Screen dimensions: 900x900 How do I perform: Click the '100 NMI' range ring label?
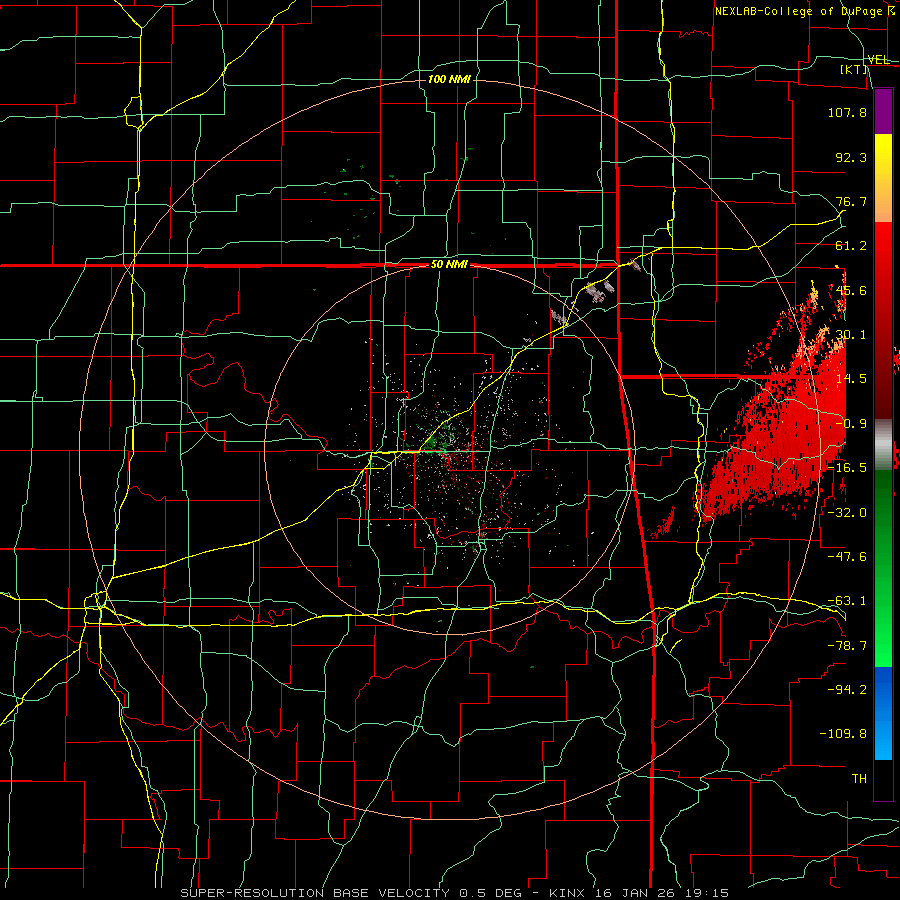click(449, 79)
